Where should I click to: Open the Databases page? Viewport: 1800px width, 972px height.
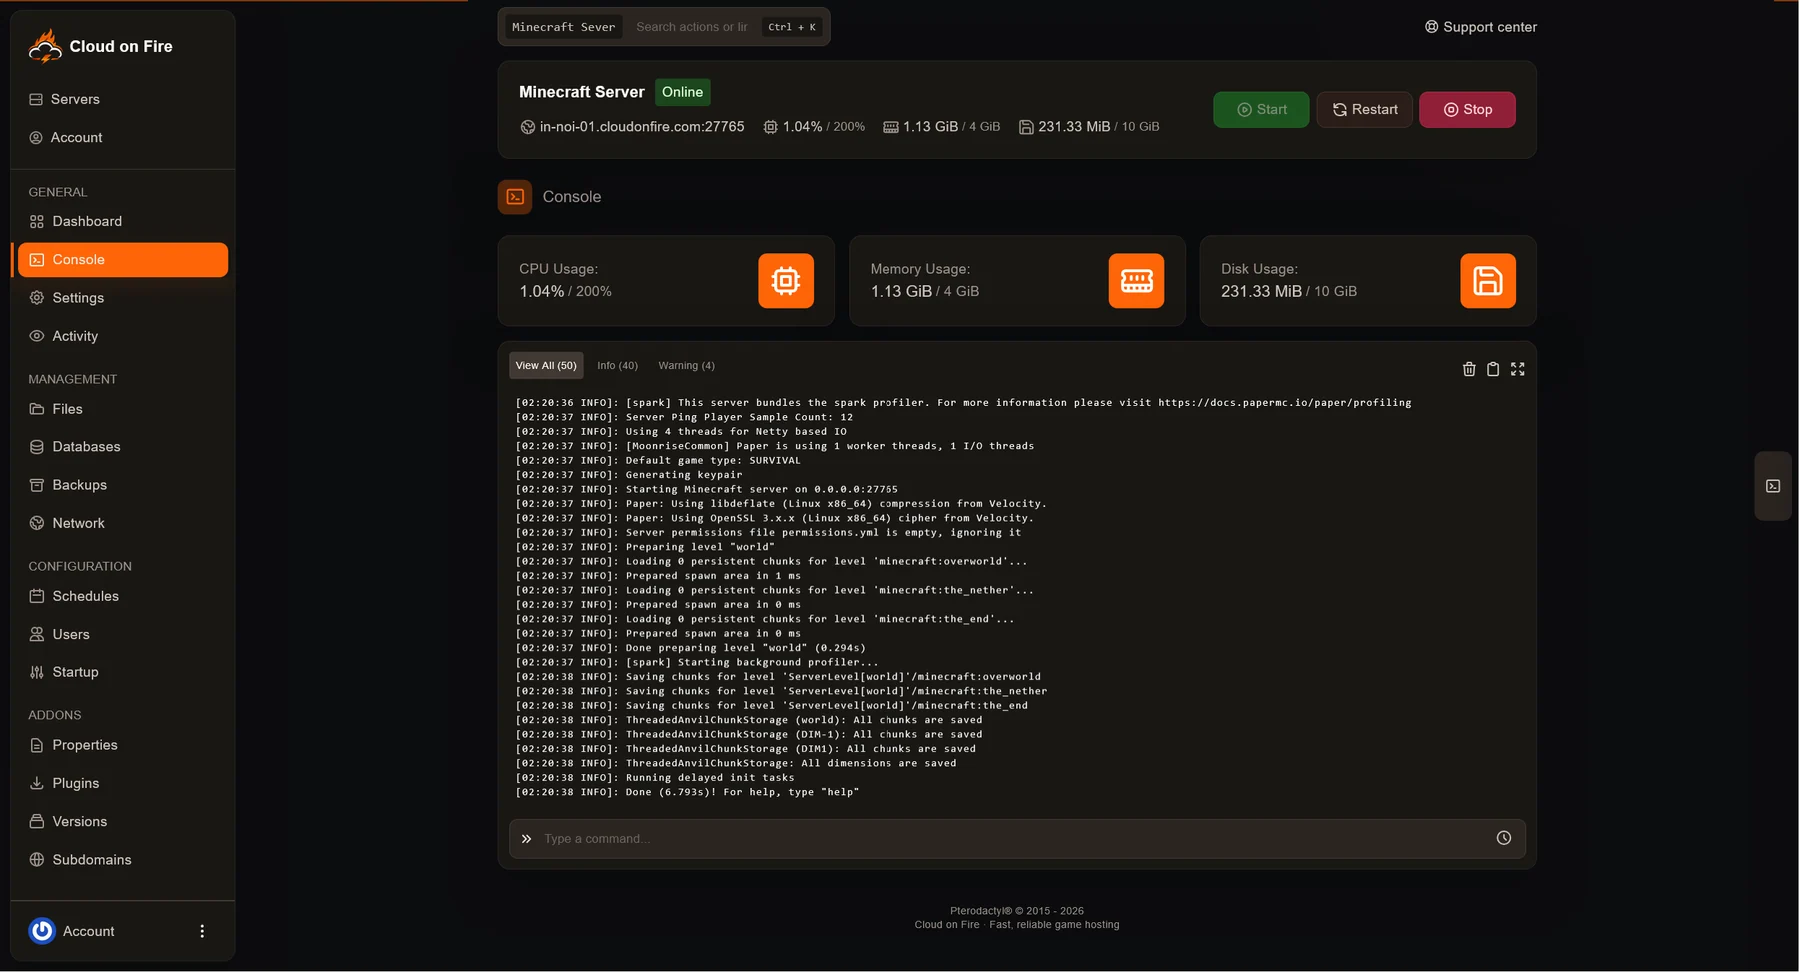123,447
